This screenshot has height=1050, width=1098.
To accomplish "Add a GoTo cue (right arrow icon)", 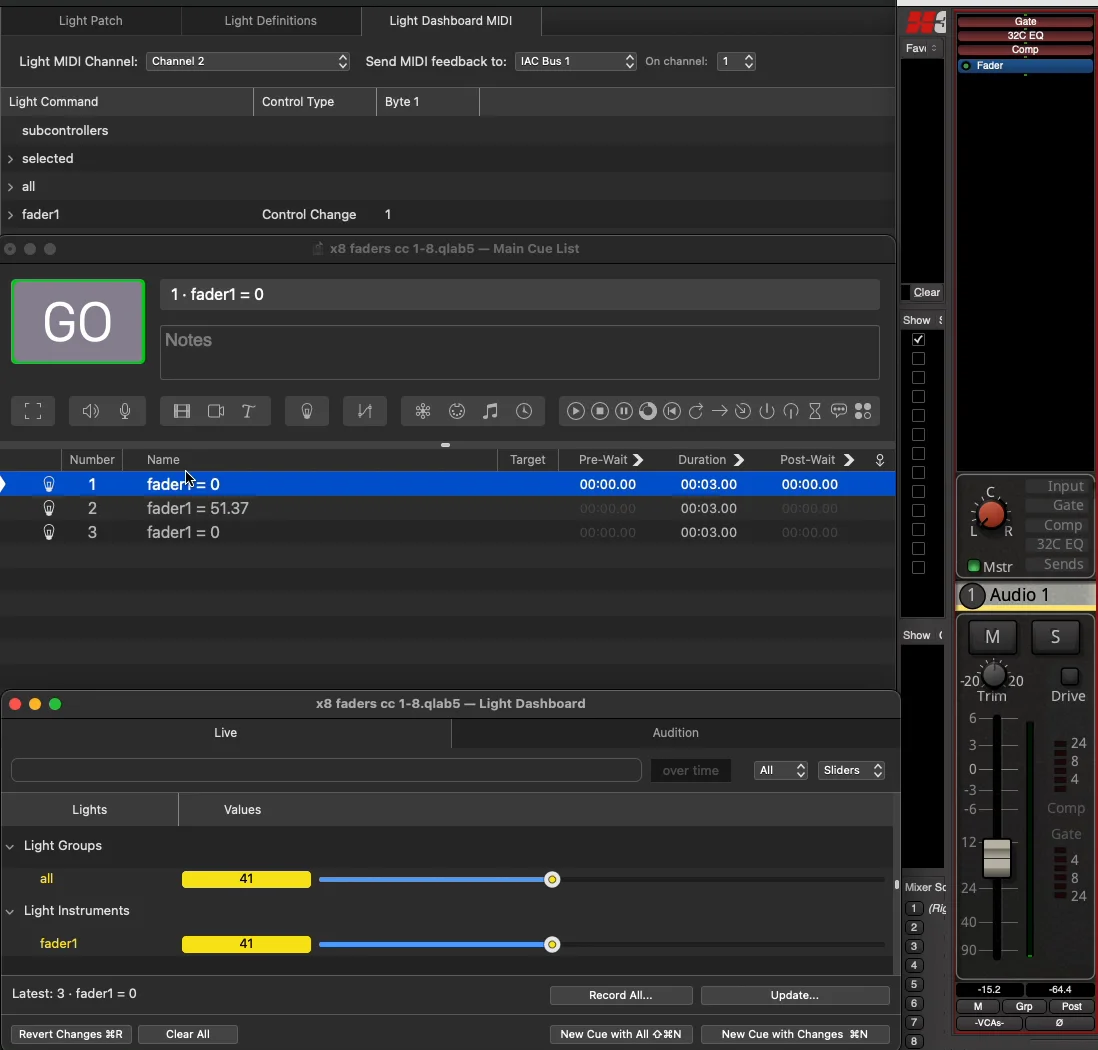I will [x=719, y=411].
